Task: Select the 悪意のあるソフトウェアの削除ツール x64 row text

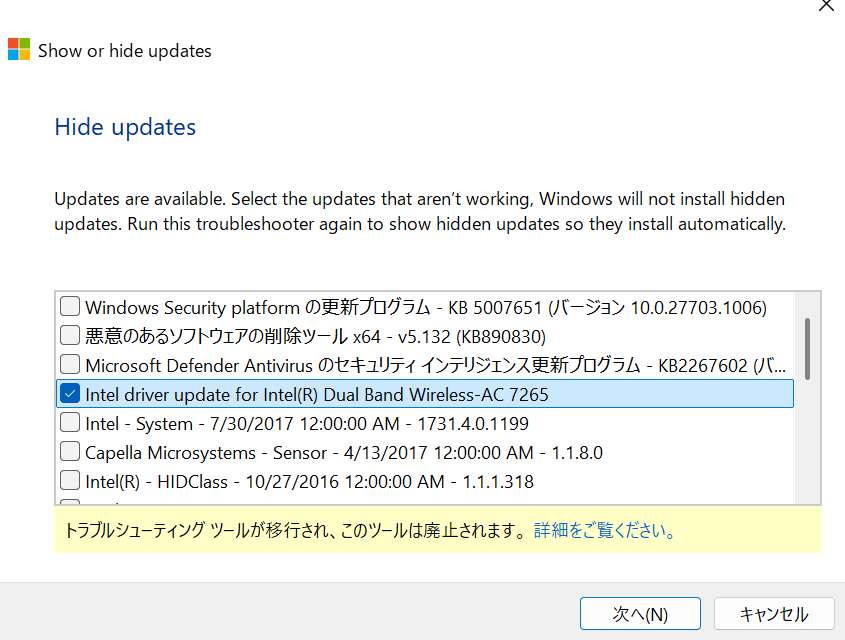Action: [315, 337]
